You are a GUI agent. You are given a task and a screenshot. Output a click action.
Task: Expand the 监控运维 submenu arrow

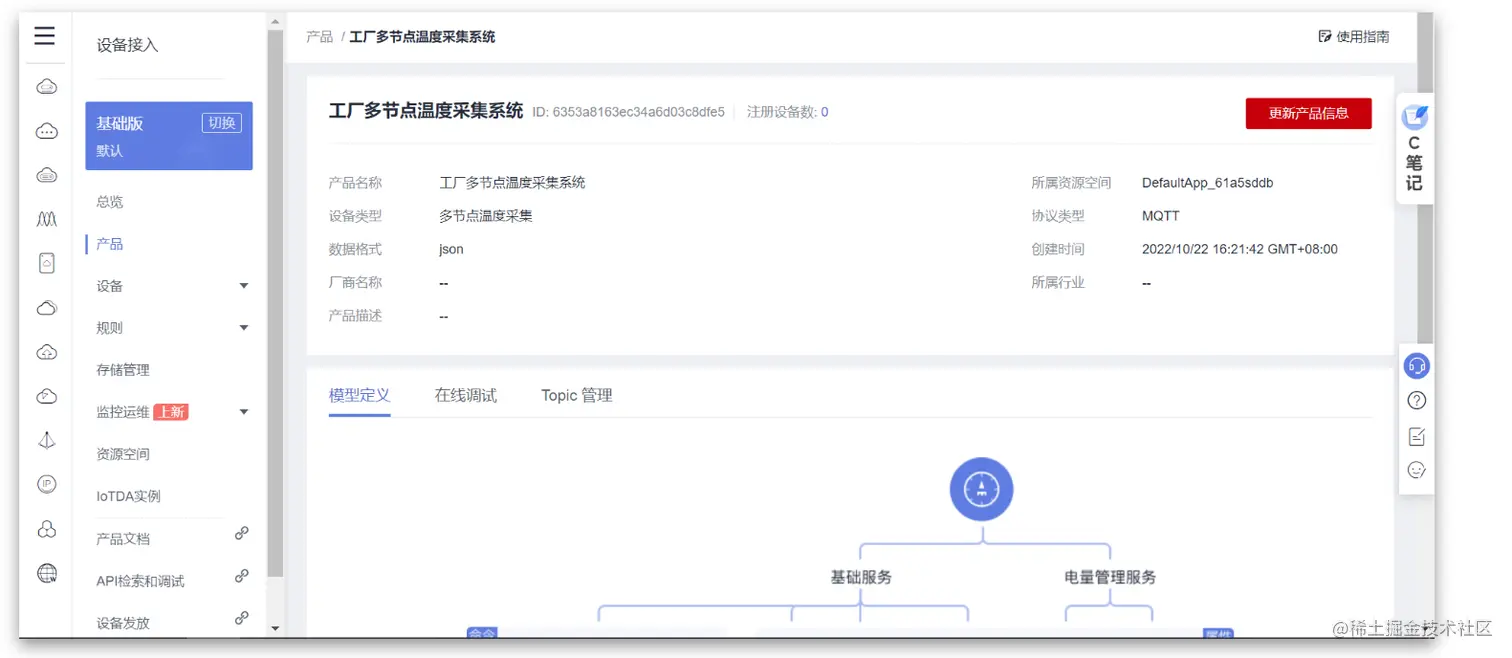click(244, 412)
